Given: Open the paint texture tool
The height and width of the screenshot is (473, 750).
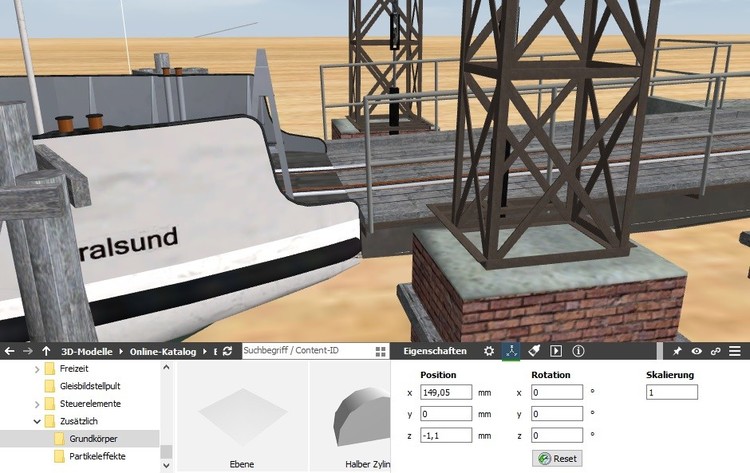Looking at the screenshot, I should click(534, 352).
